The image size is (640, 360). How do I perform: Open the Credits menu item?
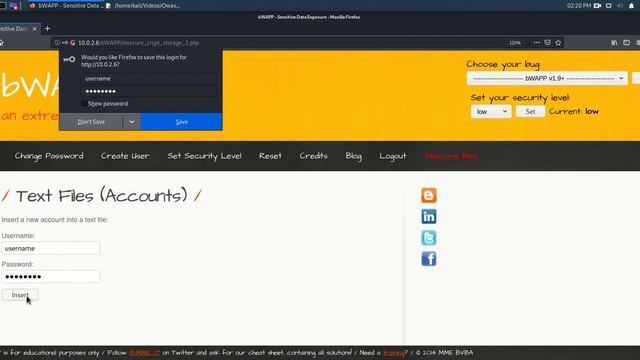(x=313, y=156)
